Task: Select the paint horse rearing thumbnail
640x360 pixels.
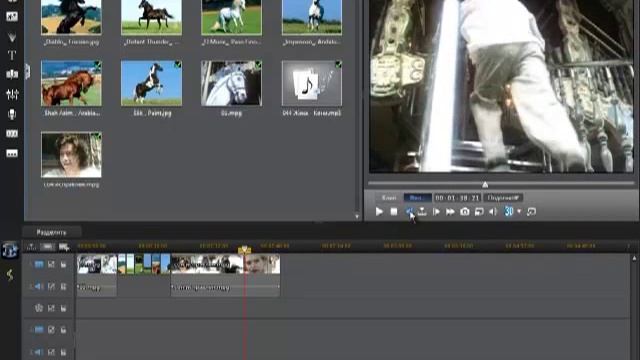Action: (x=151, y=83)
